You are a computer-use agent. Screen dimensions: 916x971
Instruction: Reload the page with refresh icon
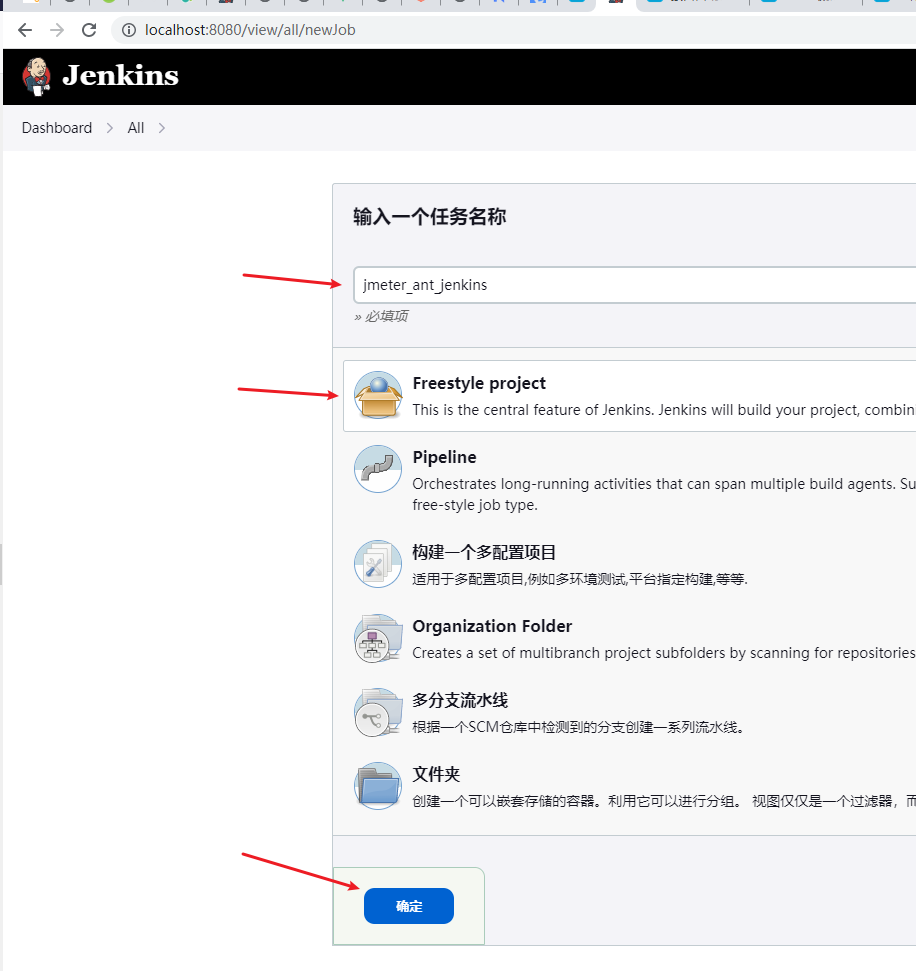(x=89, y=30)
